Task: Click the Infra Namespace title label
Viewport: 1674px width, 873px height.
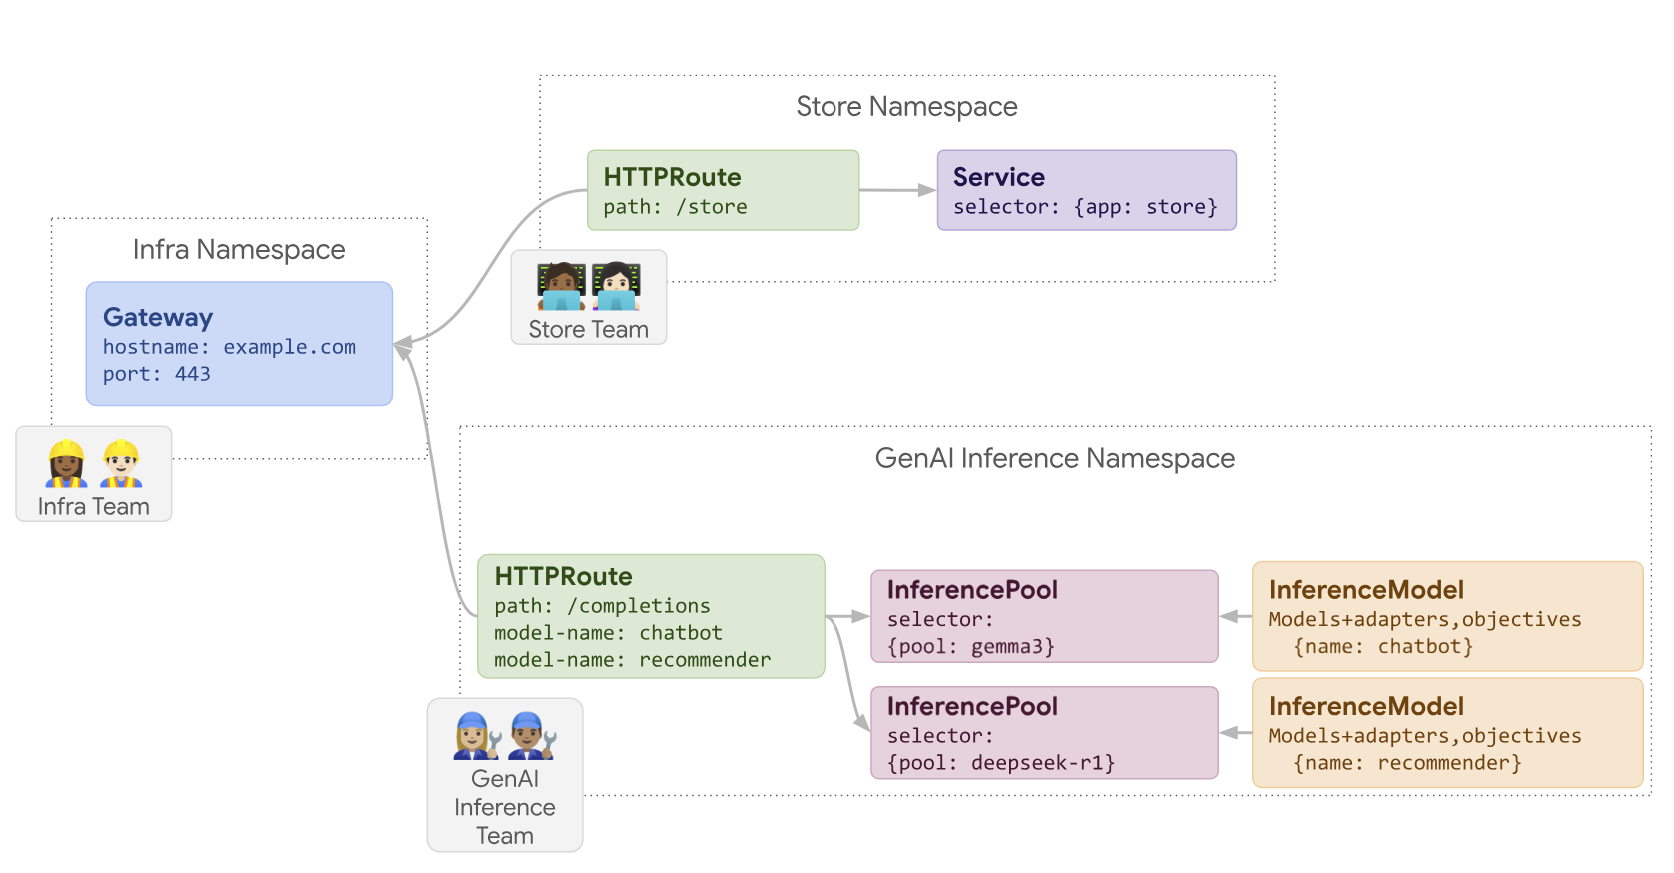Action: tap(239, 250)
